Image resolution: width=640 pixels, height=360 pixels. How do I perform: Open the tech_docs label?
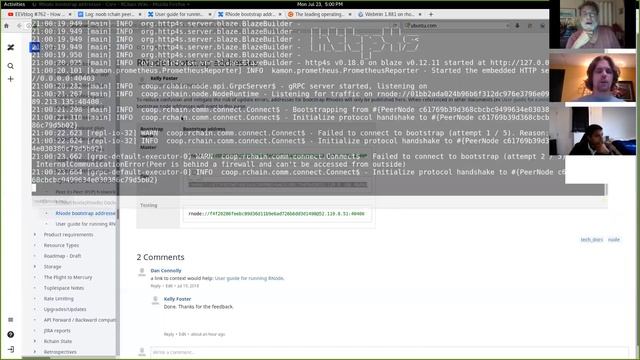pos(591,240)
